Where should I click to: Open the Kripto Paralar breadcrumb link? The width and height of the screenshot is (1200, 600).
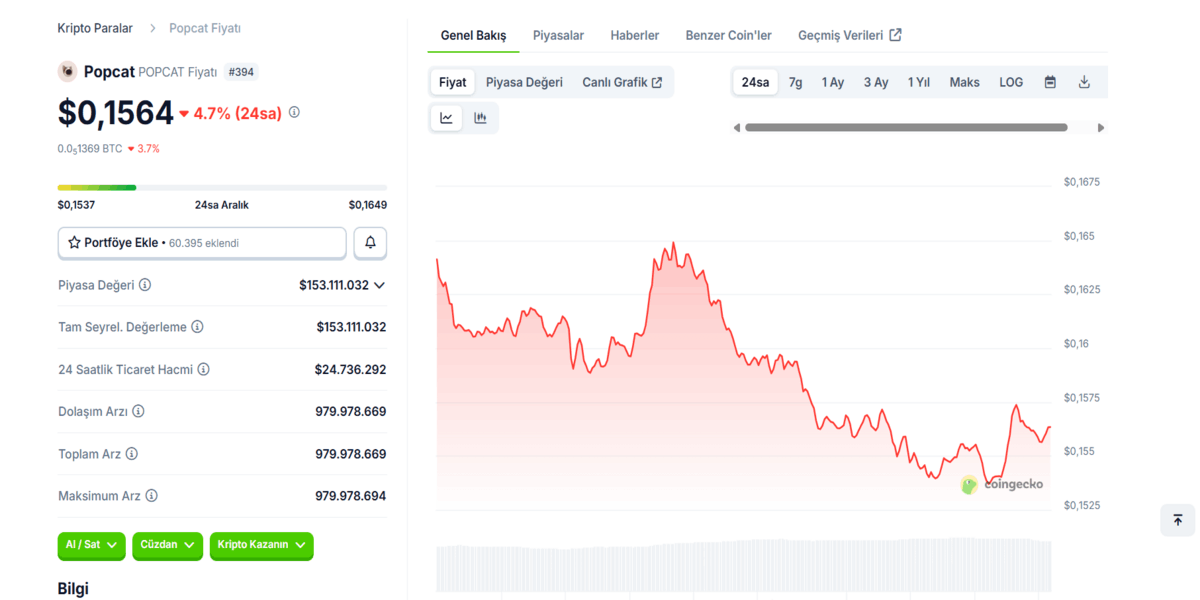(x=95, y=28)
